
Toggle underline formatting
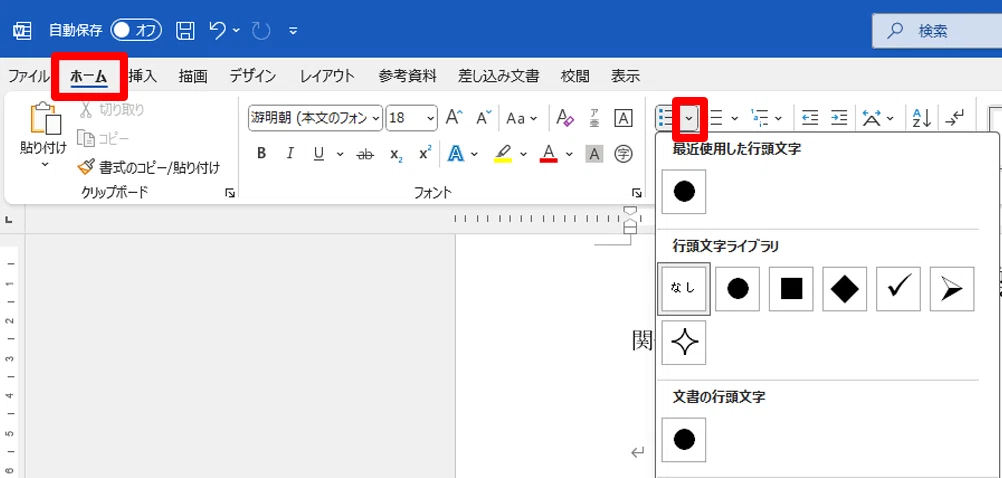(x=319, y=153)
